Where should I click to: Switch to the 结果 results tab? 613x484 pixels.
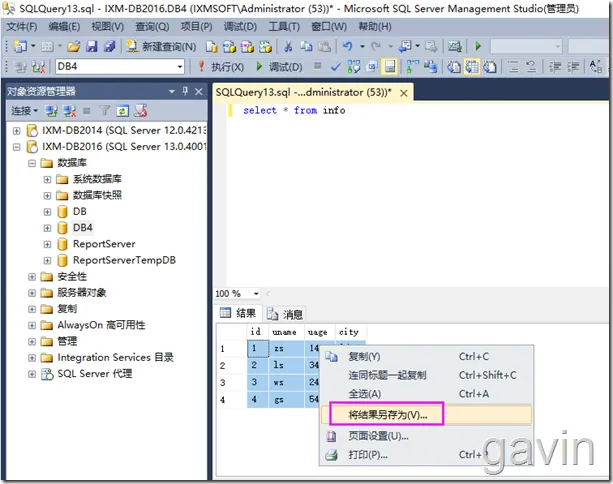tap(238, 313)
